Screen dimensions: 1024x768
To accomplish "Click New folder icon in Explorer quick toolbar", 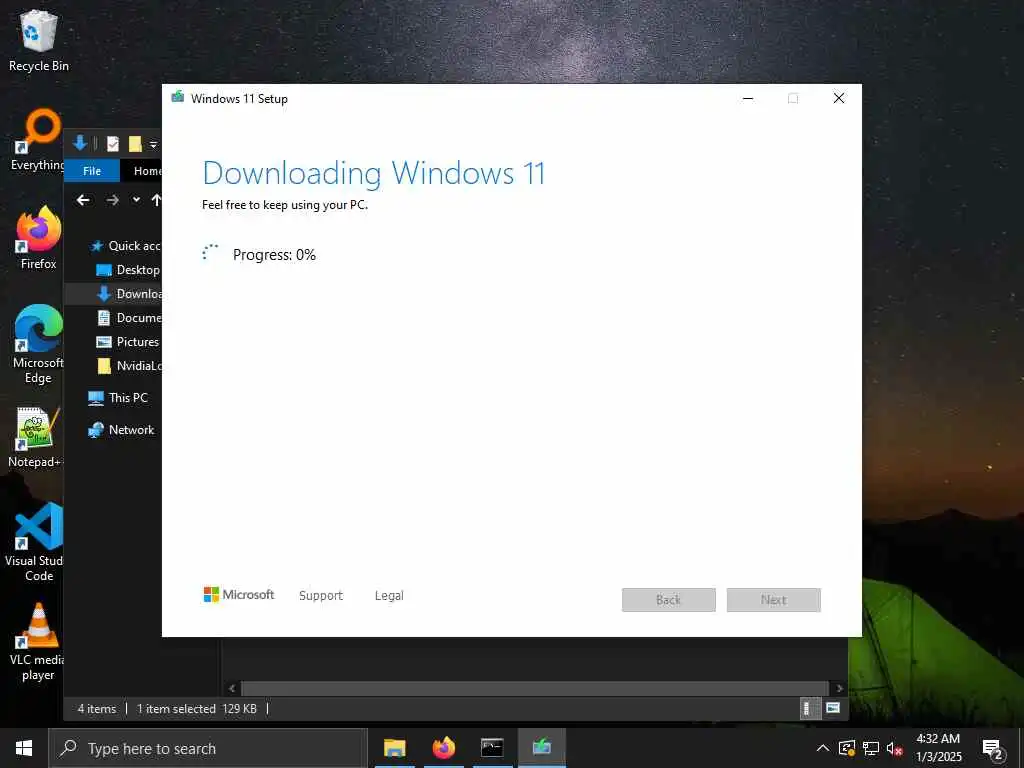I will click(135, 144).
